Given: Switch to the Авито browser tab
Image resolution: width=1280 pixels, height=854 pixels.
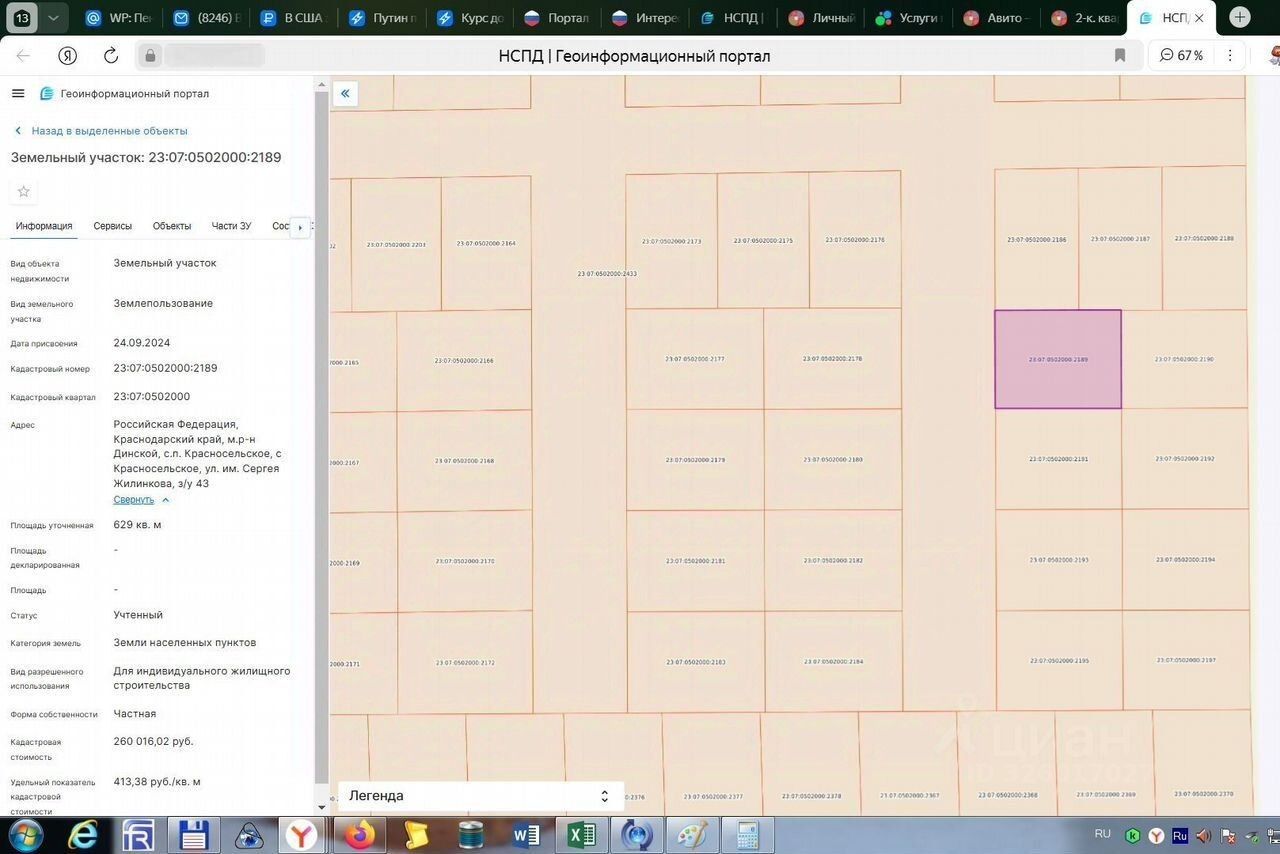Looking at the screenshot, I should point(995,18).
